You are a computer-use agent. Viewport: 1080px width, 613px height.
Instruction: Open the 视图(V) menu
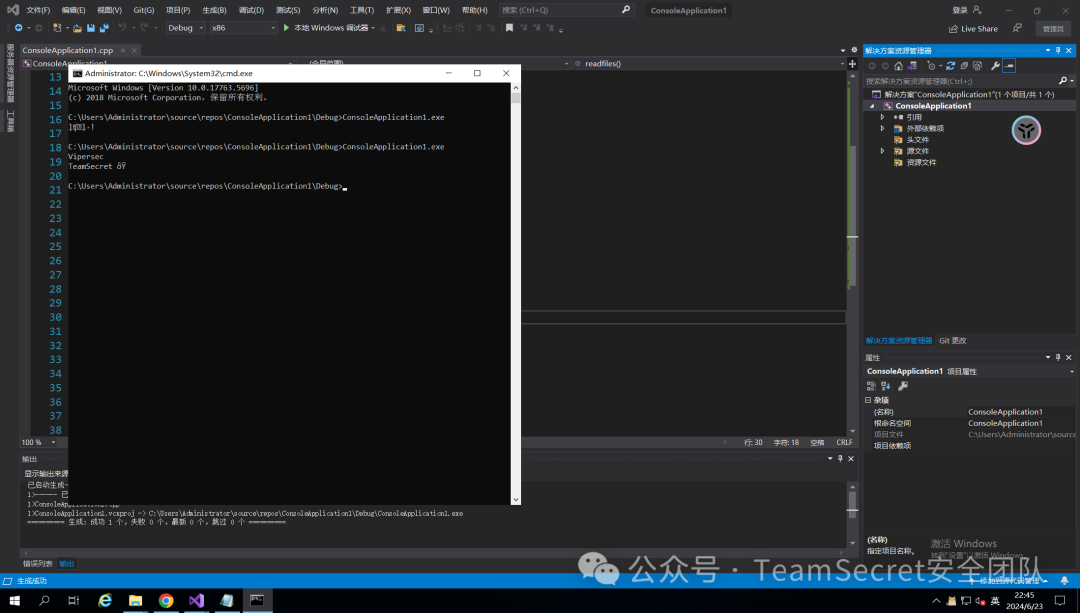pyautogui.click(x=110, y=10)
